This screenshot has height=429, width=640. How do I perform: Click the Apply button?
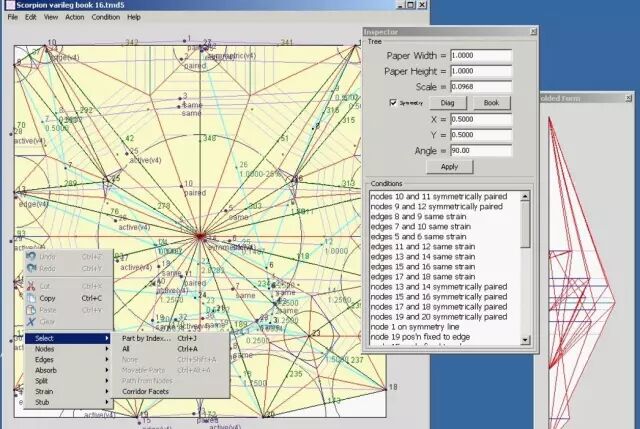click(x=449, y=167)
